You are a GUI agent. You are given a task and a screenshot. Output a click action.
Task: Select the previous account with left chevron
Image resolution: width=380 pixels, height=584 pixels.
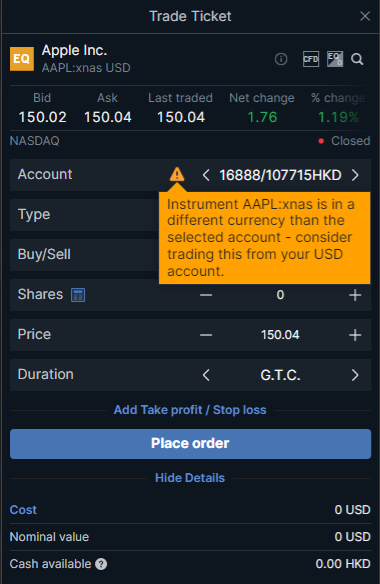click(206, 175)
